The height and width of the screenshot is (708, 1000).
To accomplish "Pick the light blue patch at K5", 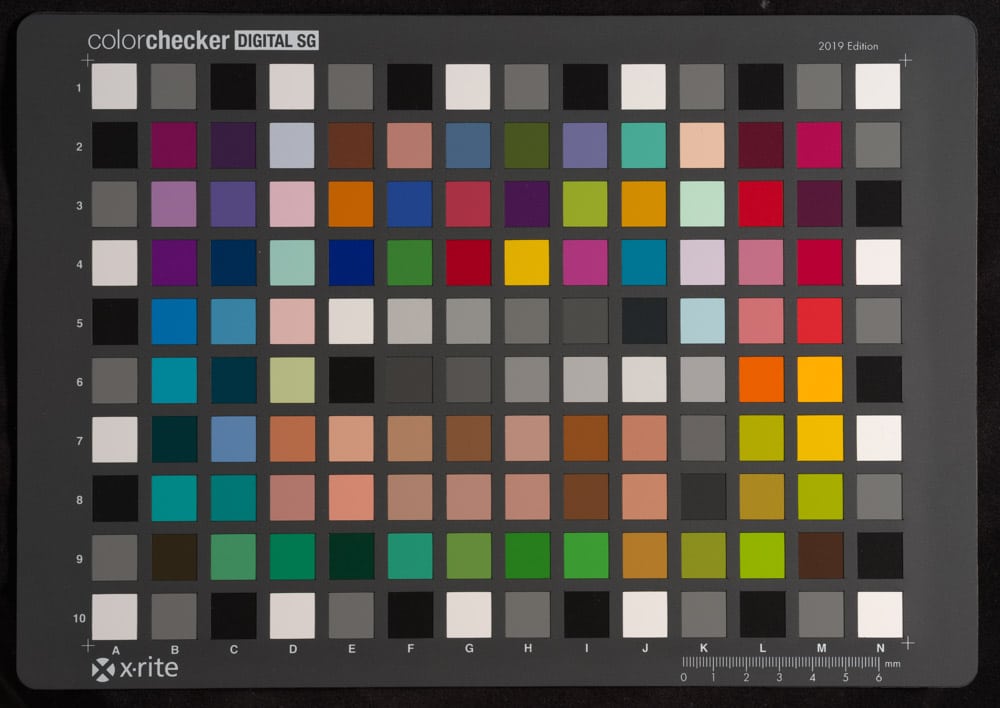I will pos(703,321).
